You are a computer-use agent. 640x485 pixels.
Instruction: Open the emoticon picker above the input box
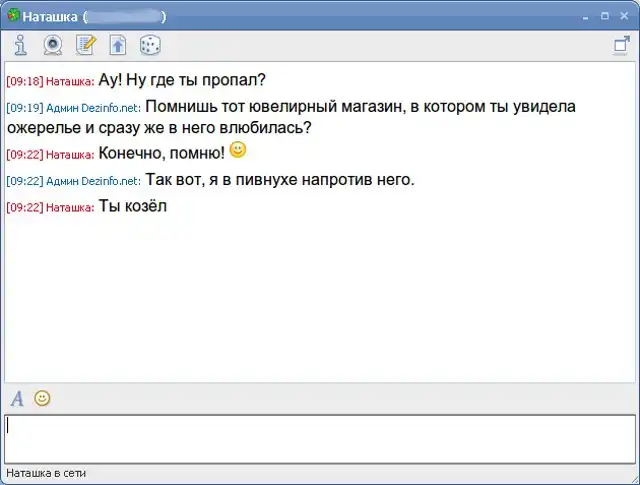(x=42, y=398)
